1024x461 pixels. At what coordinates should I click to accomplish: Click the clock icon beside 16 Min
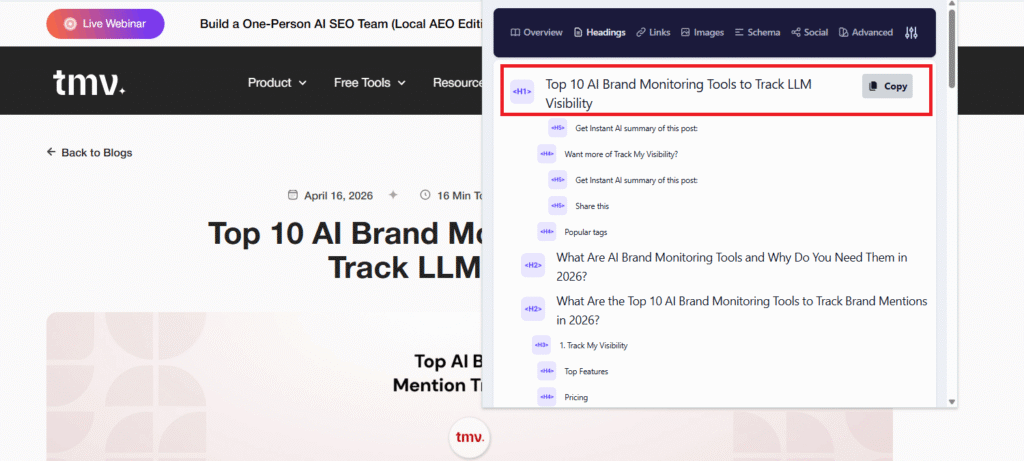(x=425, y=195)
